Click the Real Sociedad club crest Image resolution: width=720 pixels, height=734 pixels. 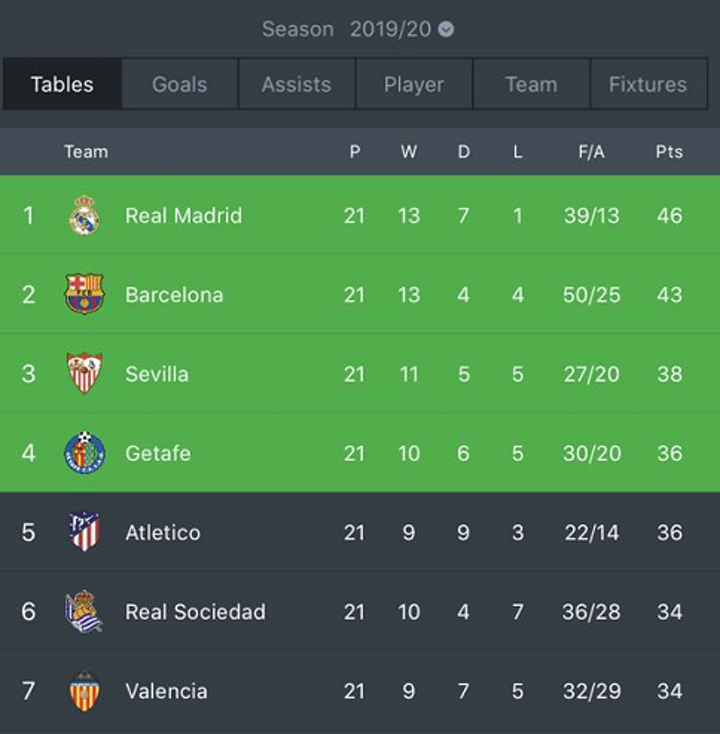(84, 611)
